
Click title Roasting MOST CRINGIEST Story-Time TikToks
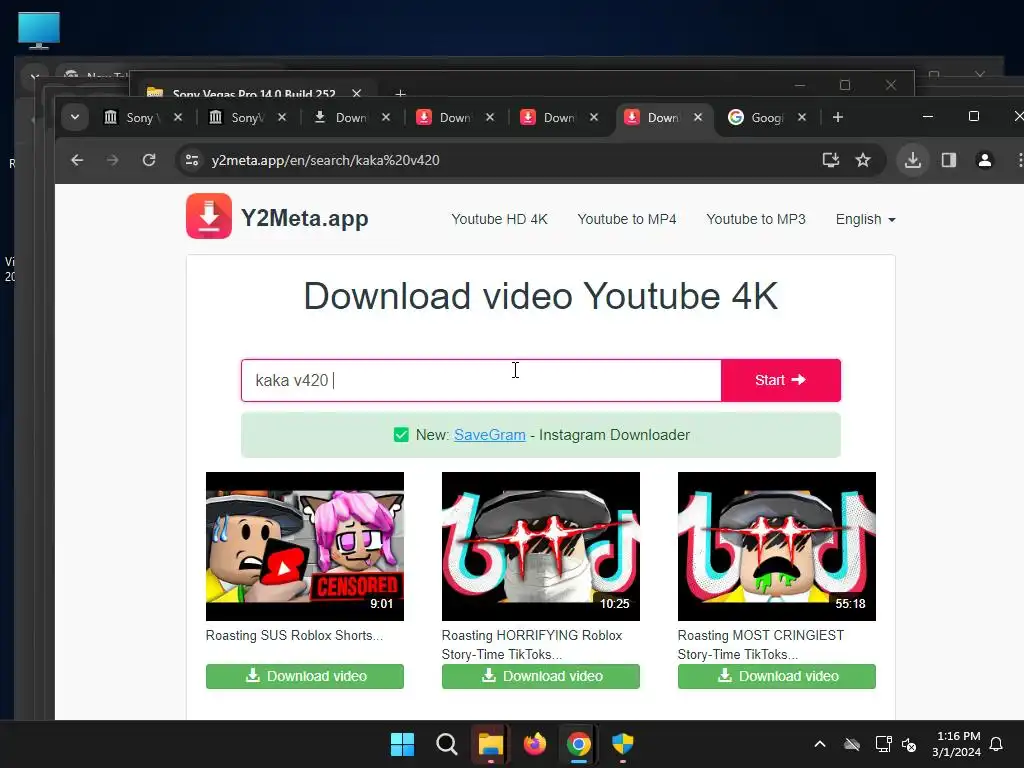(761, 645)
